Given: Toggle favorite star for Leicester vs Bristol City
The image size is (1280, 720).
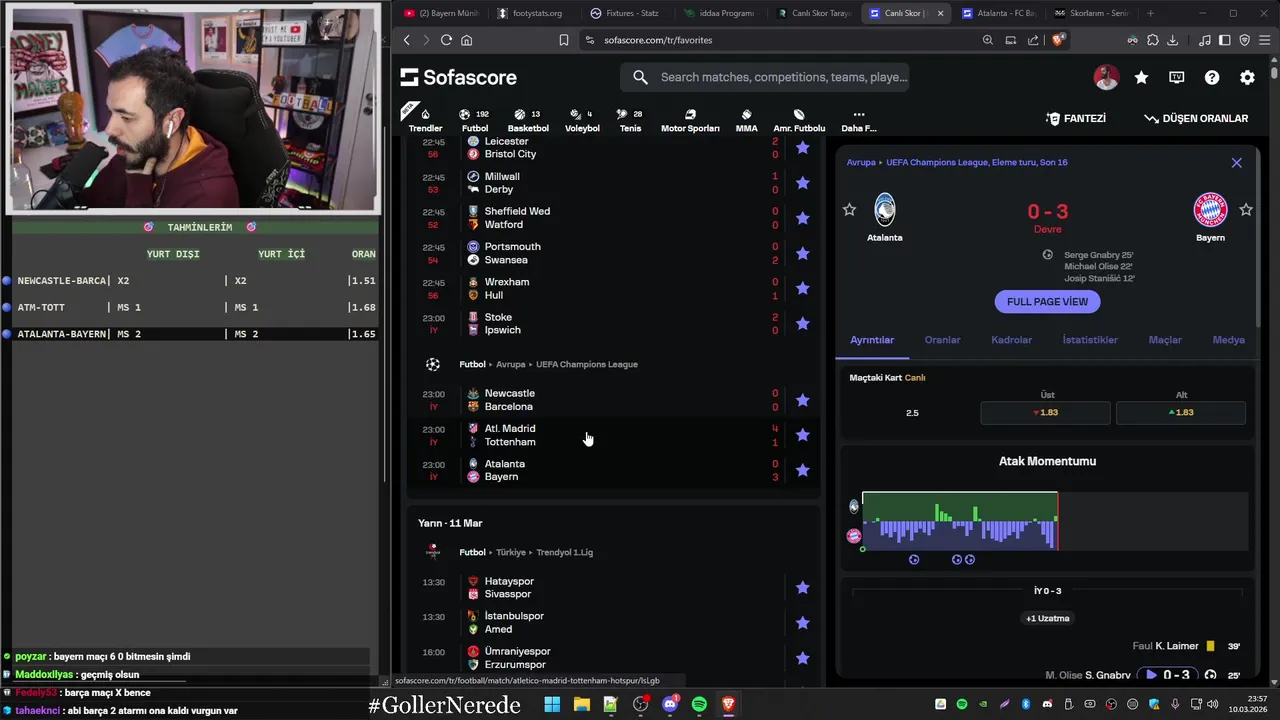Looking at the screenshot, I should 802,148.
